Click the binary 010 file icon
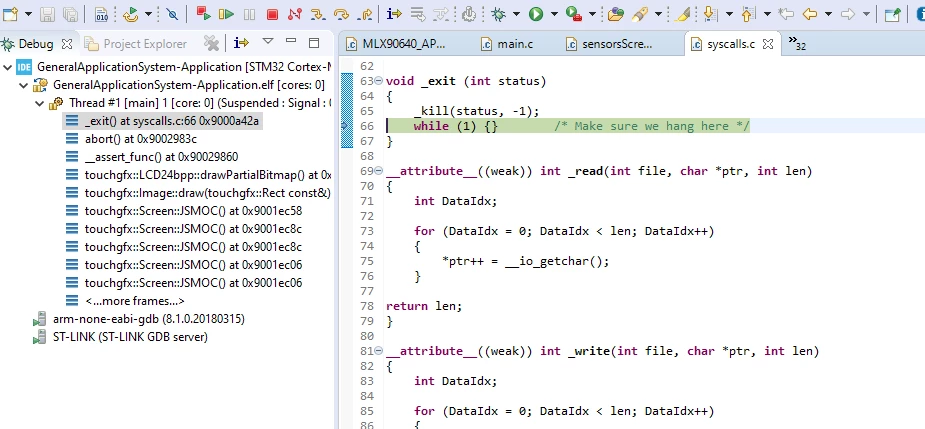The image size is (925, 429). pos(101,14)
